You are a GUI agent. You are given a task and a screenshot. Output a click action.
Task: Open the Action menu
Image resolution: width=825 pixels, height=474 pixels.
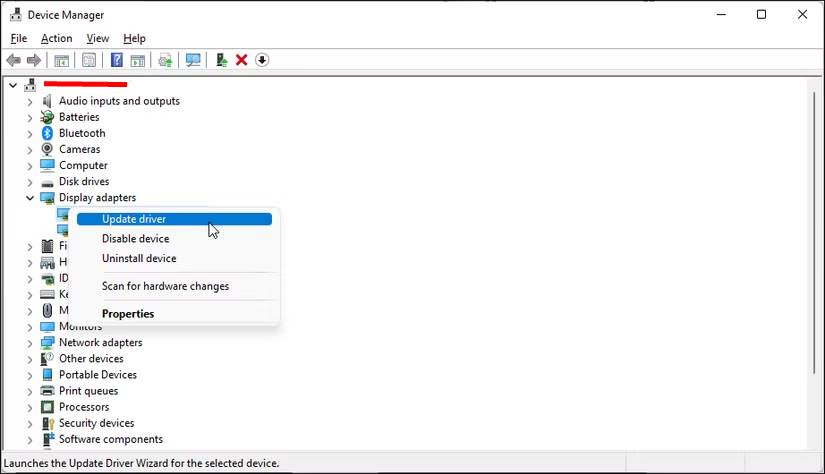click(56, 38)
